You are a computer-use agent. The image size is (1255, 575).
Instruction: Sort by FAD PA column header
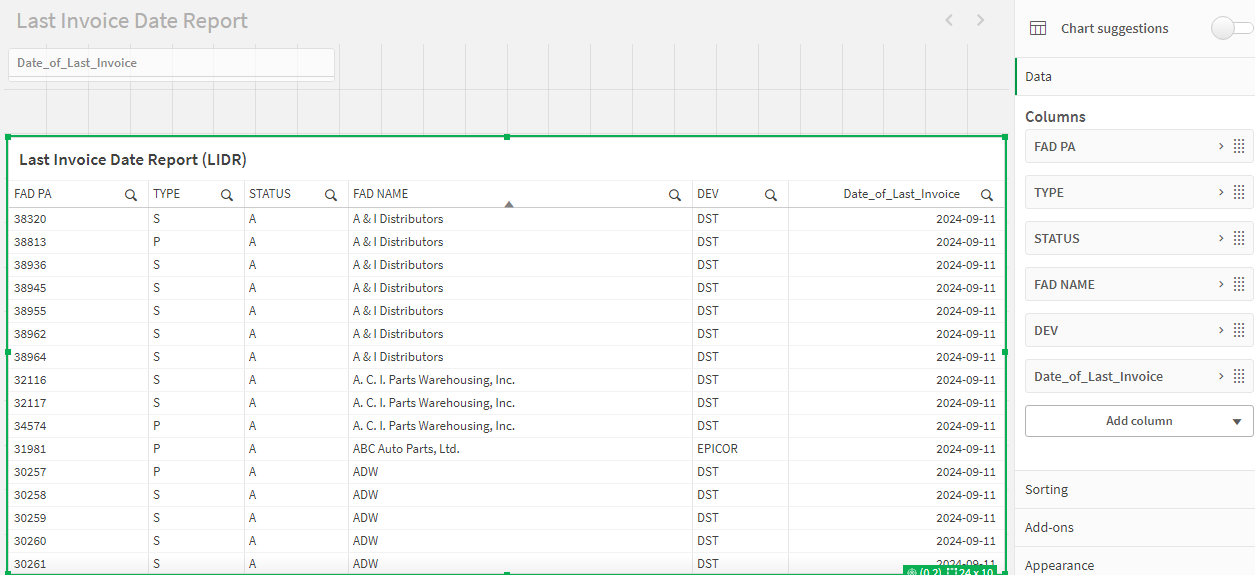point(33,194)
